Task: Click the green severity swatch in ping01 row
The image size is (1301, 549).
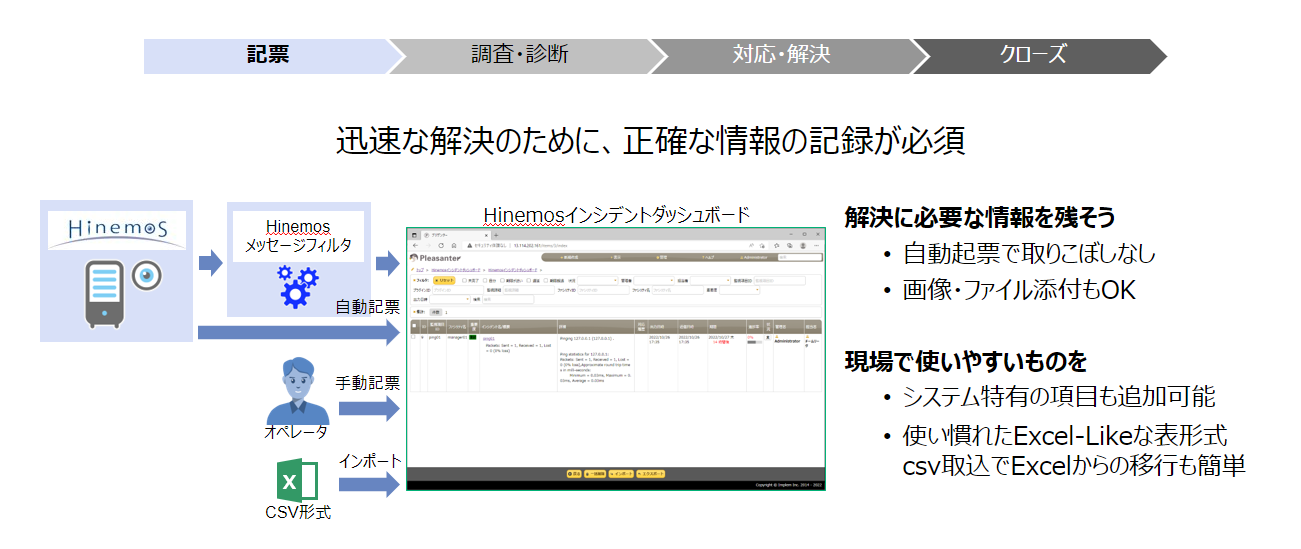Action: tap(473, 337)
